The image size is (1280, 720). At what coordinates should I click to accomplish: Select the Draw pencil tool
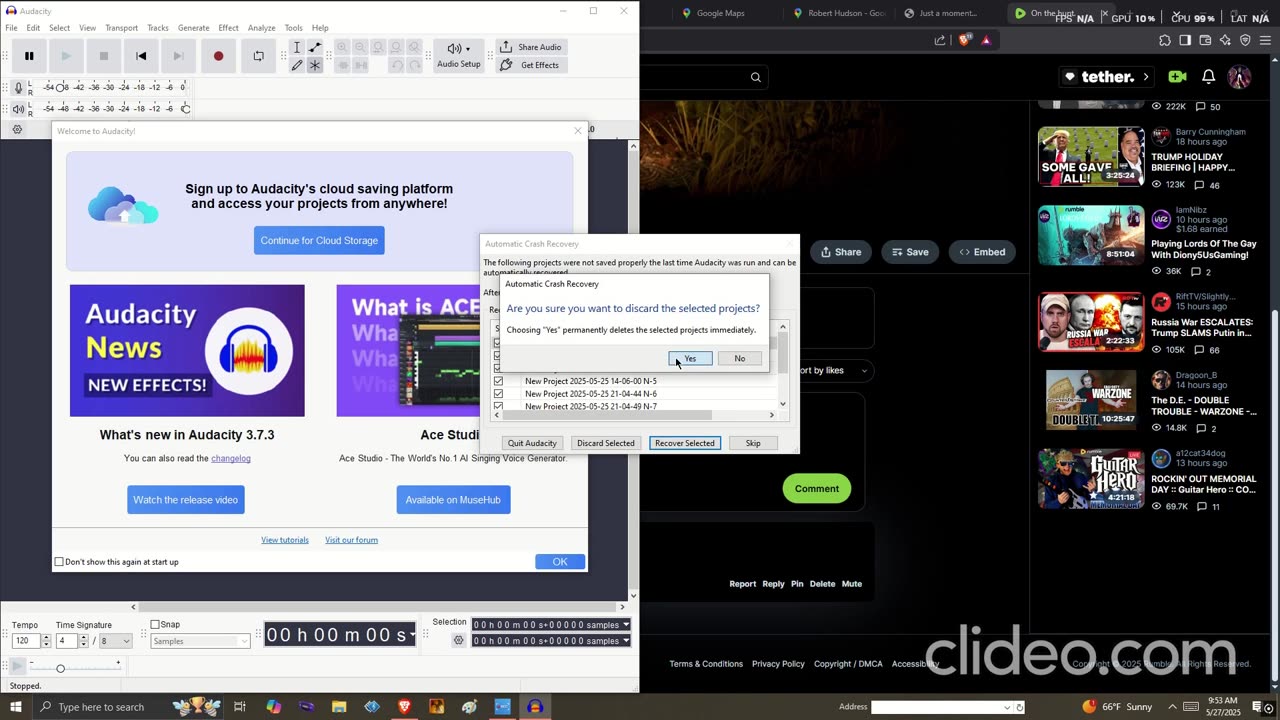click(x=297, y=65)
